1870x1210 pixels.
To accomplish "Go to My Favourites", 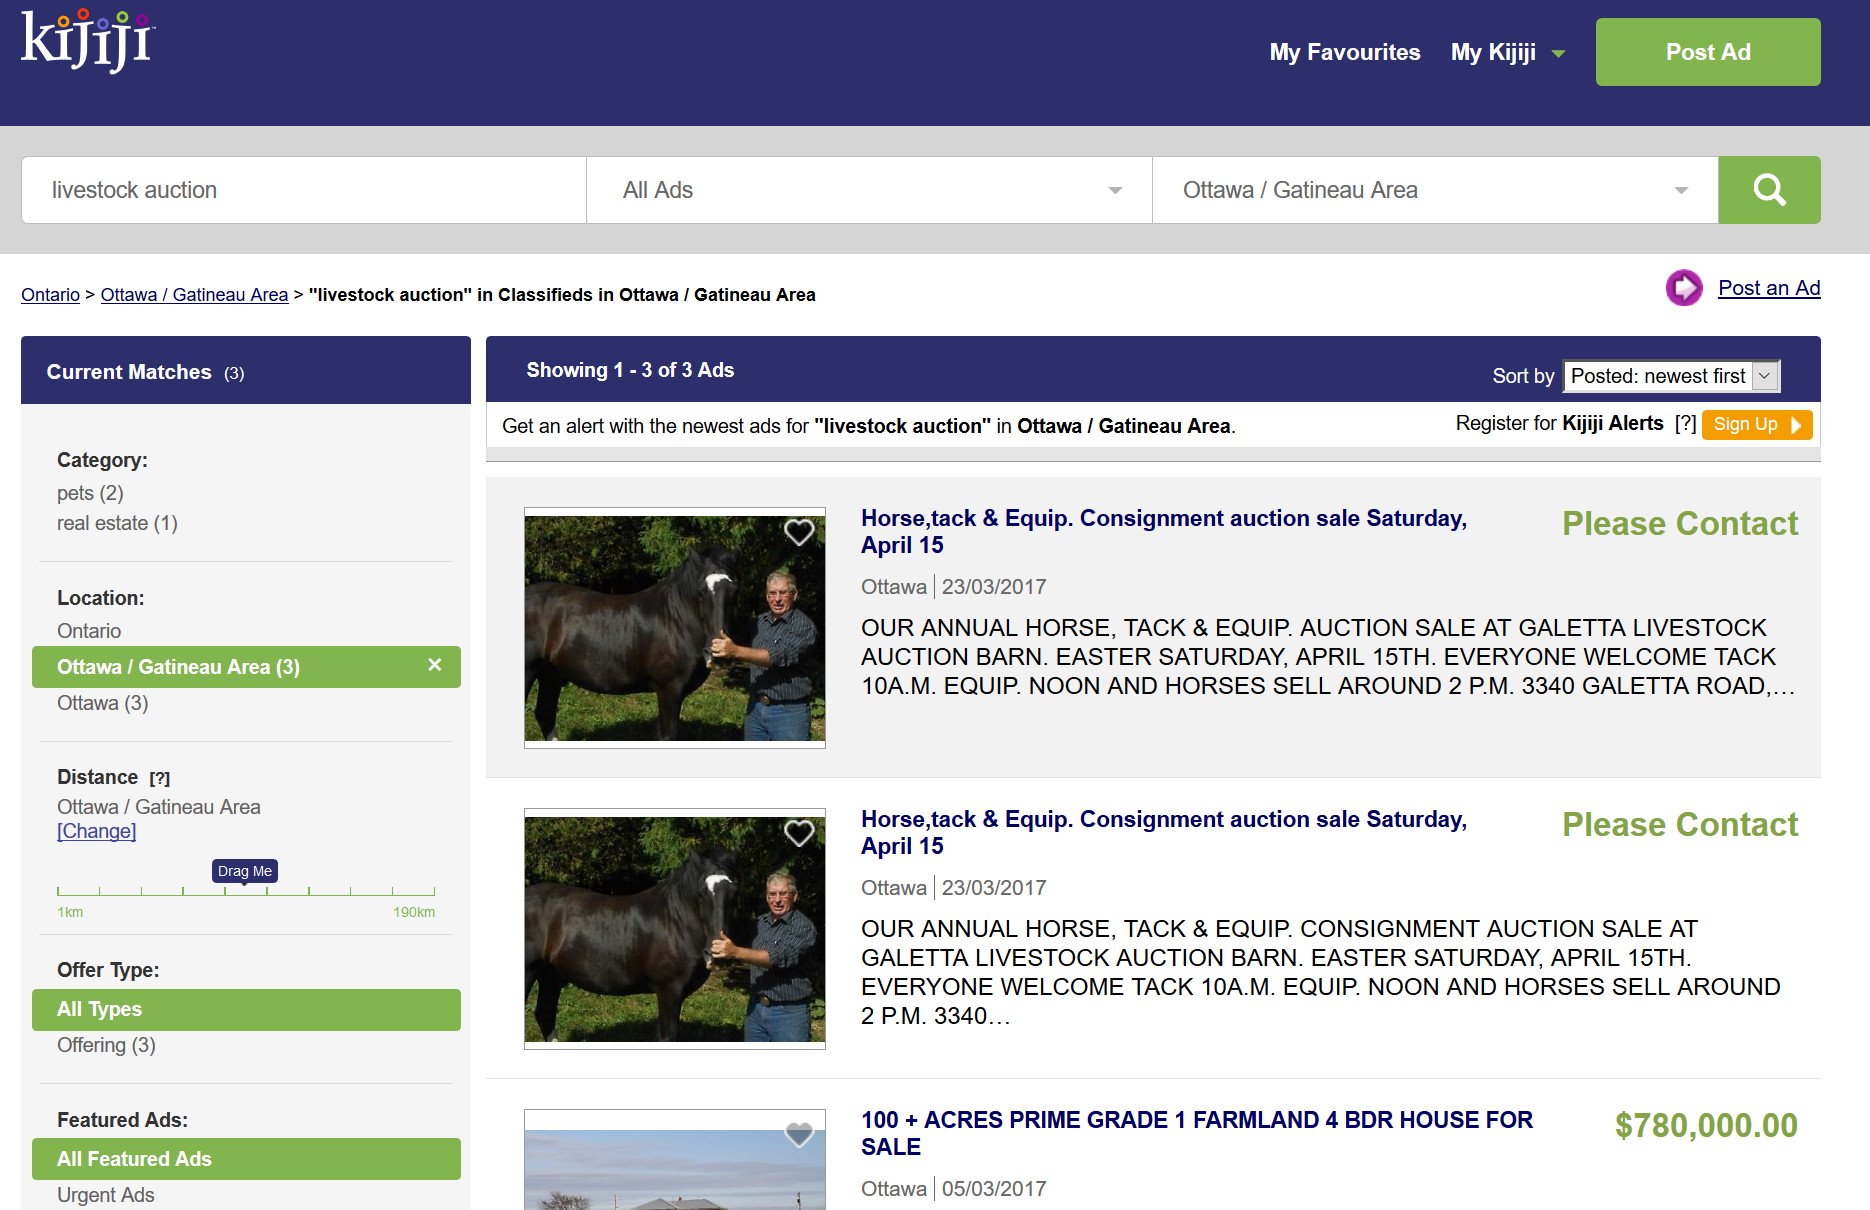I will point(1344,52).
